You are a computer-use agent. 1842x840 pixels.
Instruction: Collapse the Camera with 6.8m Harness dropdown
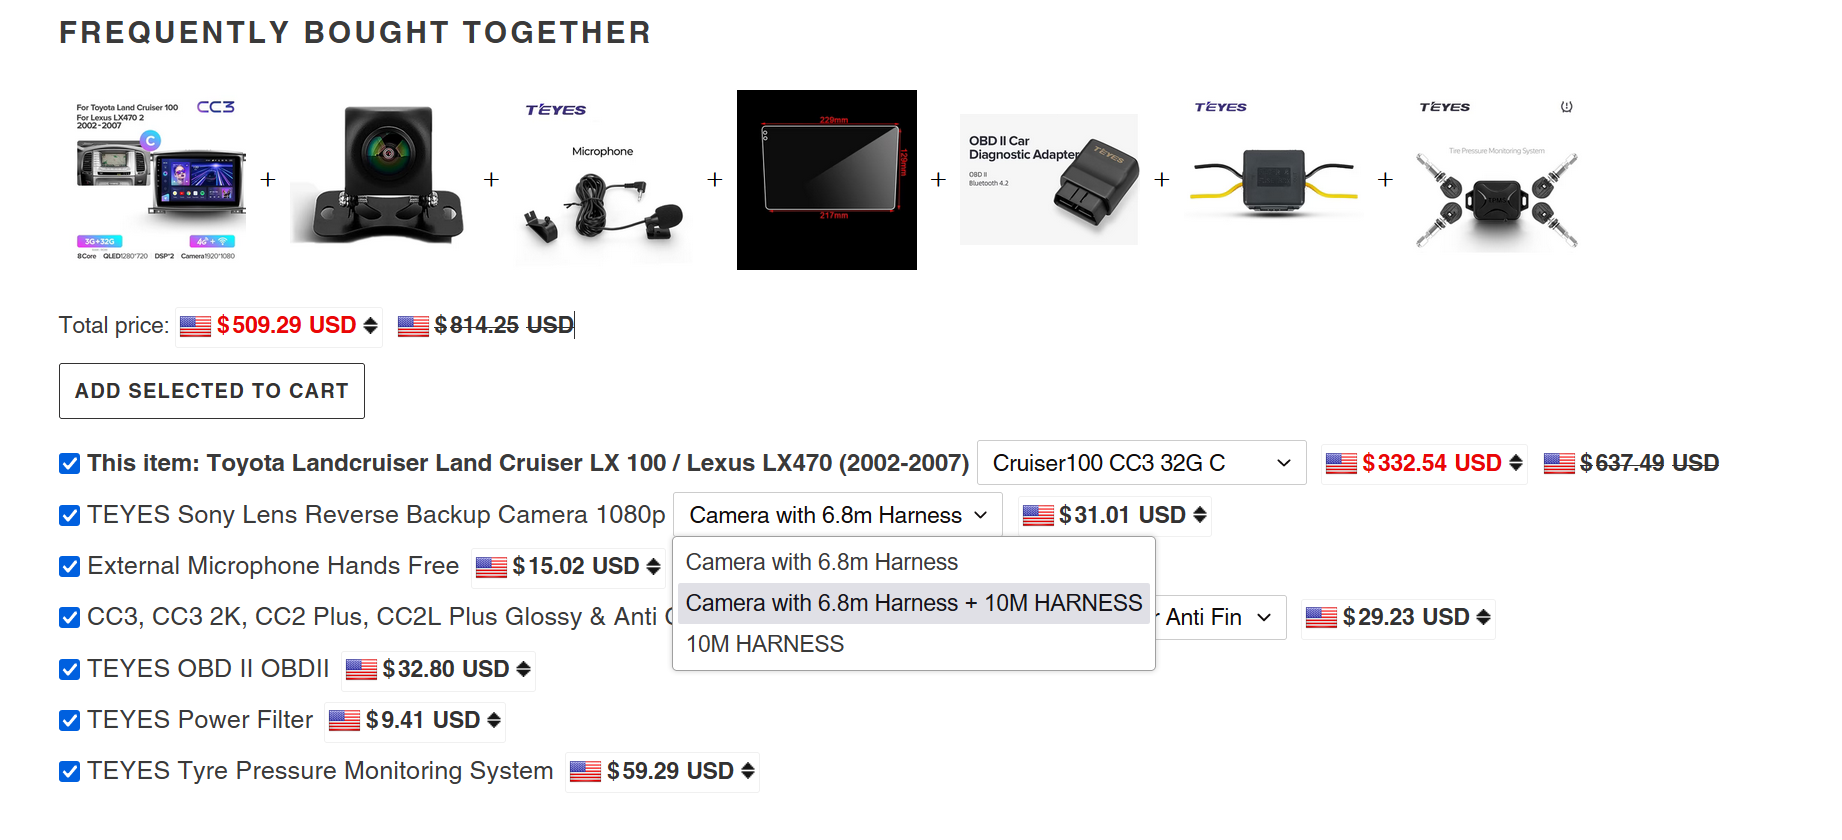pos(838,515)
